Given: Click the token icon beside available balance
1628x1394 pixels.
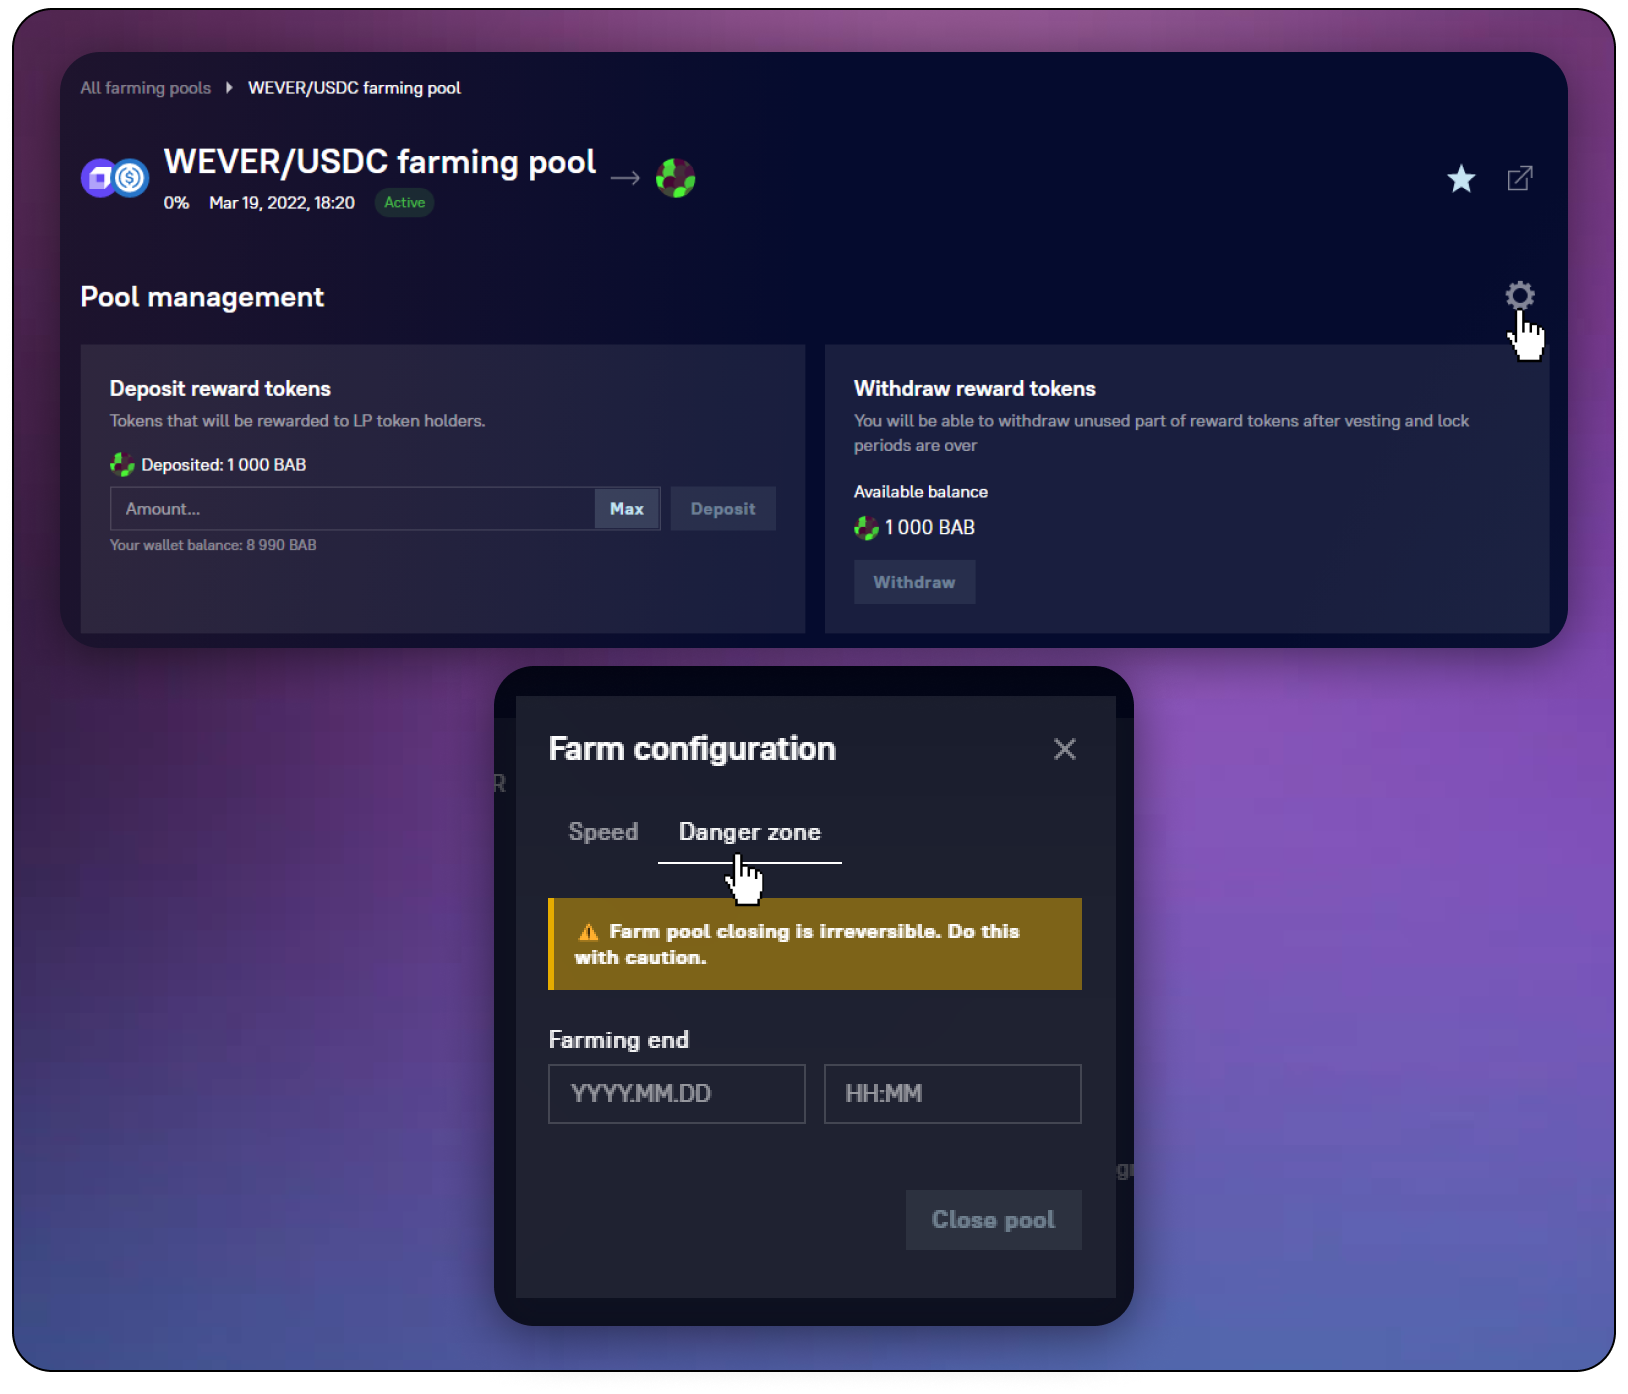Looking at the screenshot, I should point(866,528).
